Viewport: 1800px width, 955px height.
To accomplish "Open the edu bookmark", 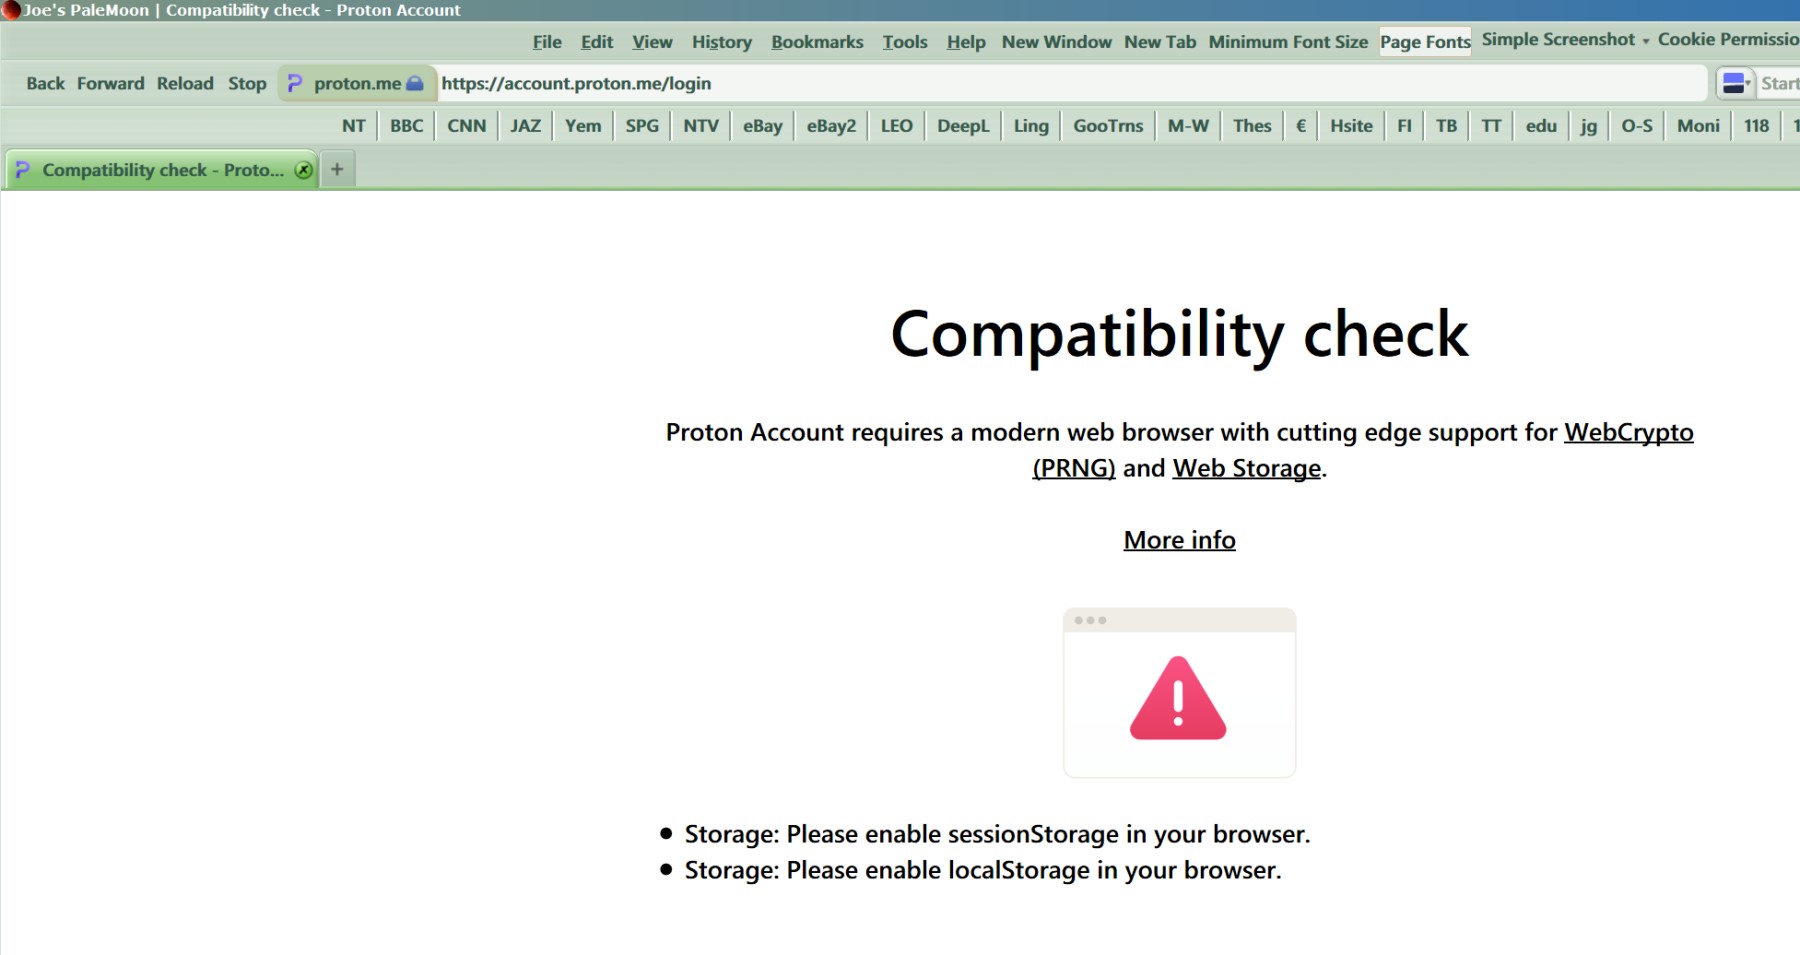I will [1541, 126].
